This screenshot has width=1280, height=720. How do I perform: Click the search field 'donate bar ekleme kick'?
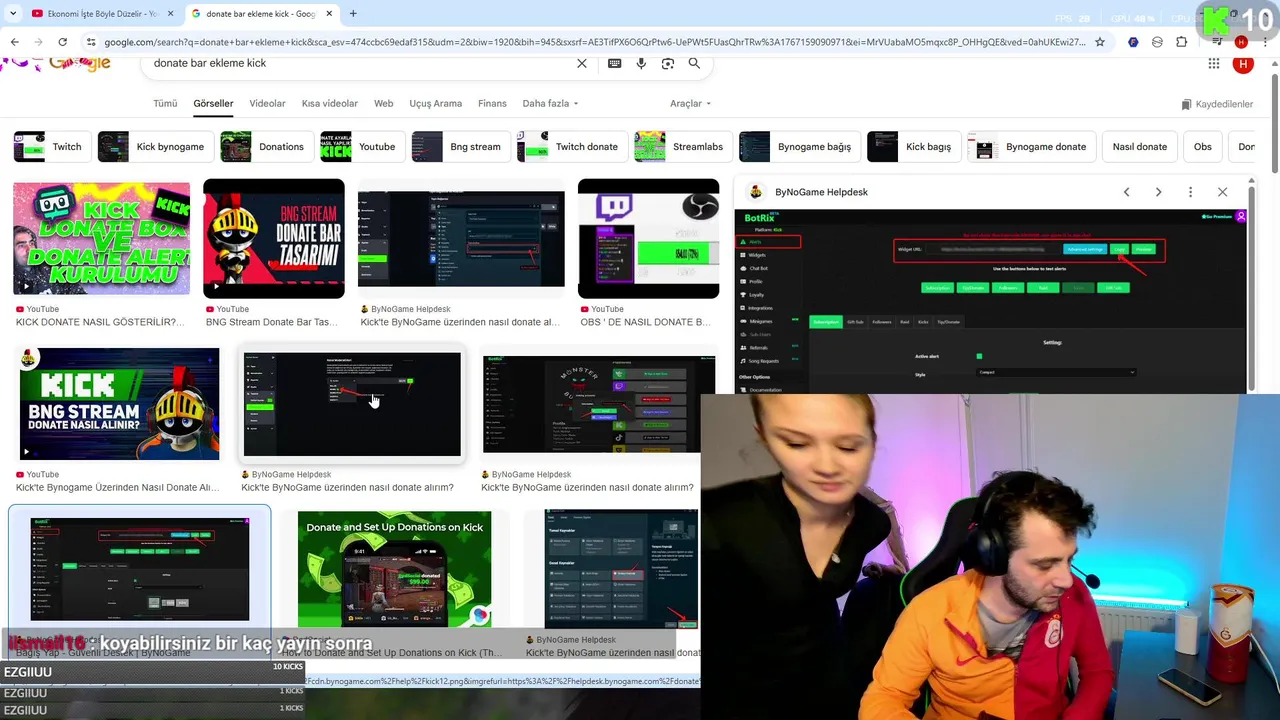(360, 63)
